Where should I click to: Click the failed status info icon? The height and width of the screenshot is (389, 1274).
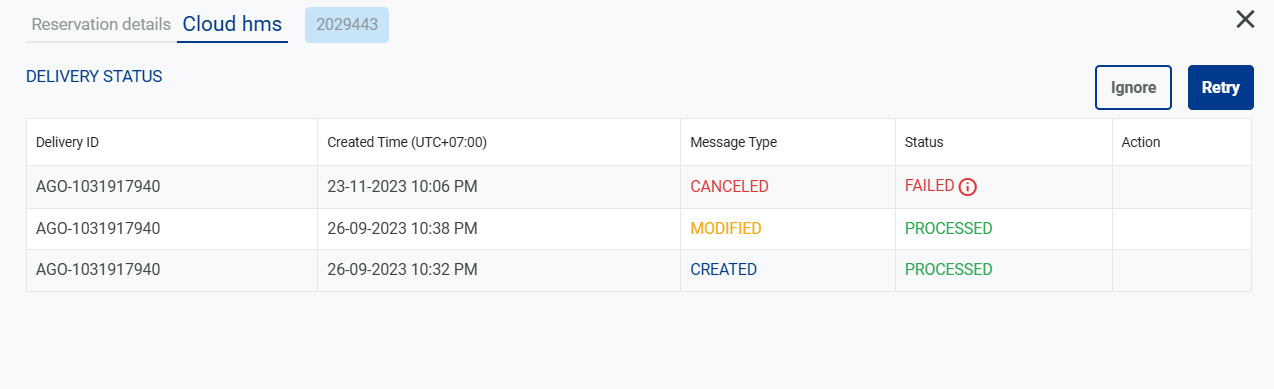pos(967,187)
